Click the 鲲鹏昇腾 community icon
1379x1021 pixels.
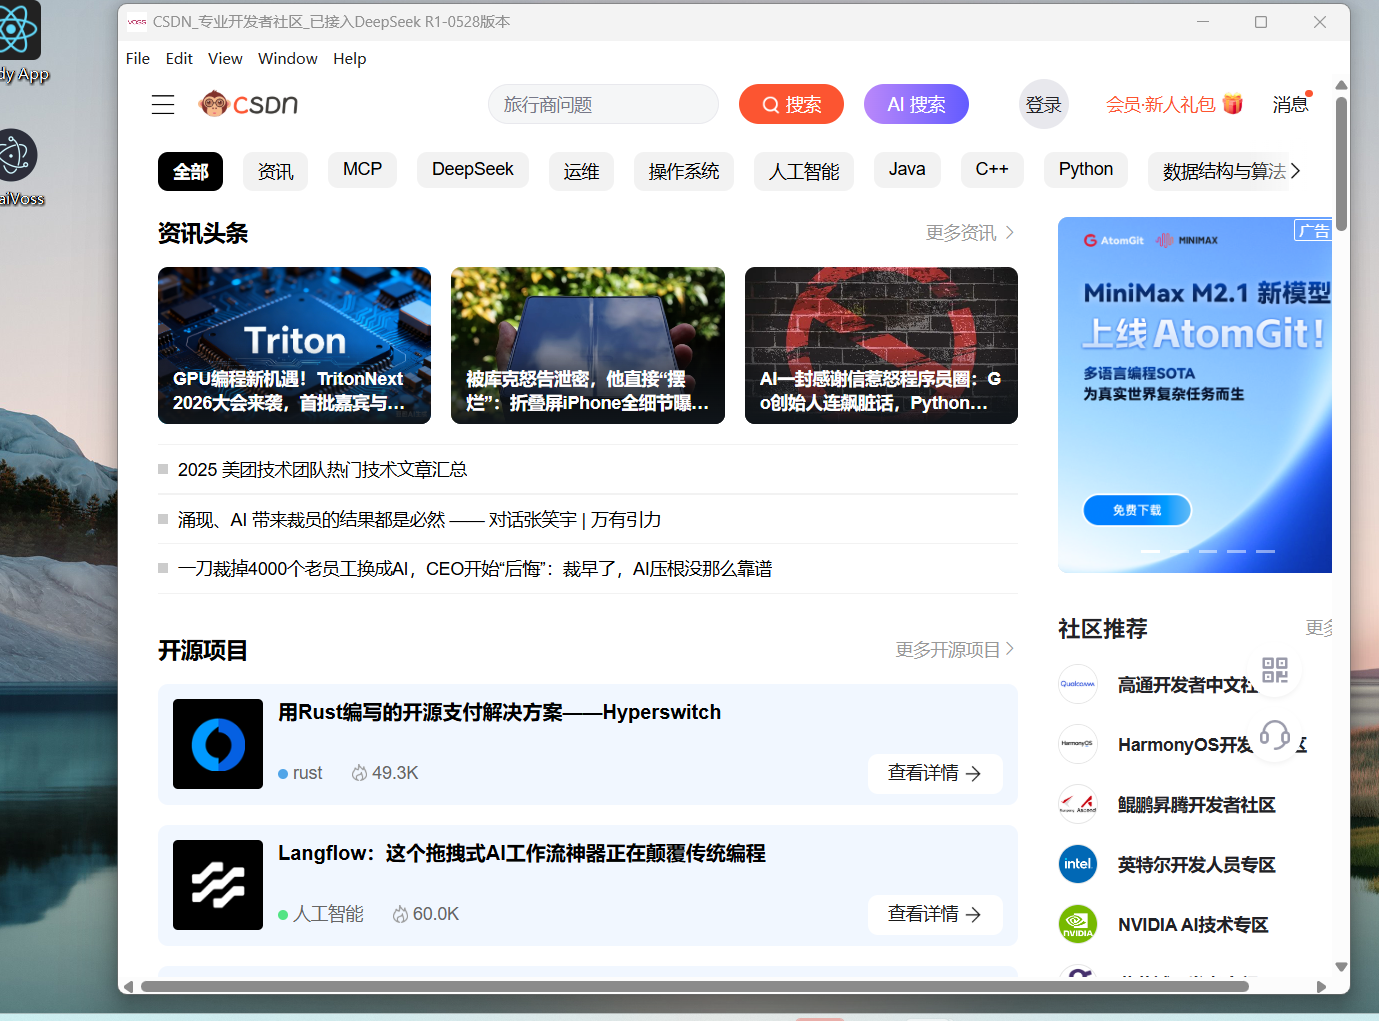[1078, 804]
